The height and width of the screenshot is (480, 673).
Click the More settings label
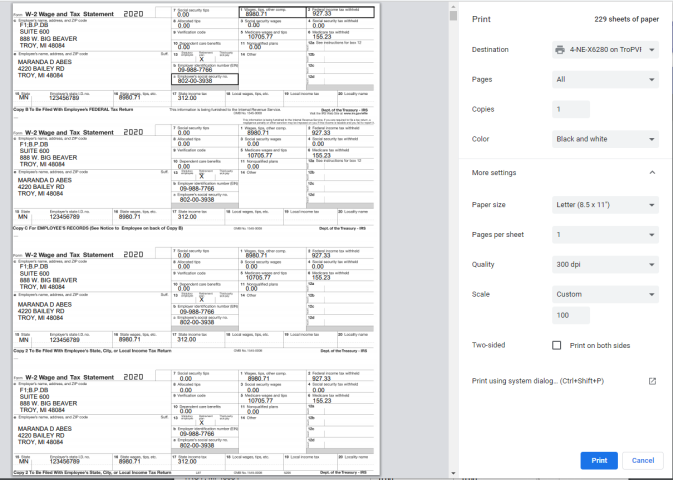click(x=494, y=172)
